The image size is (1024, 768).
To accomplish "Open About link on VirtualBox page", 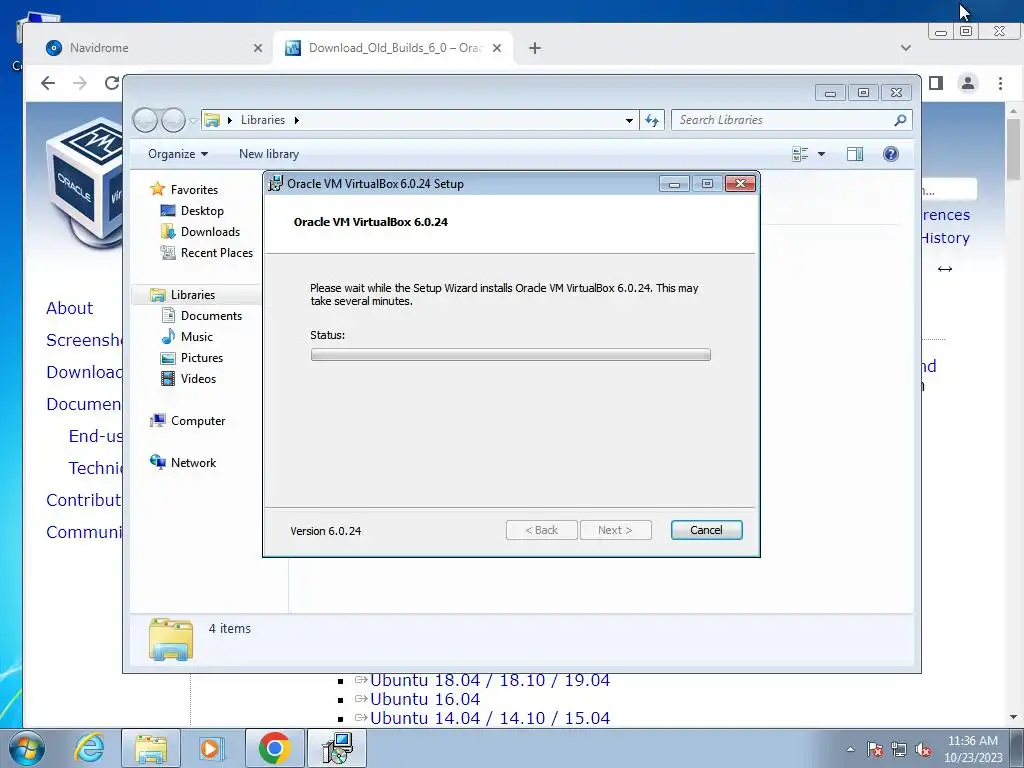I will (69, 308).
